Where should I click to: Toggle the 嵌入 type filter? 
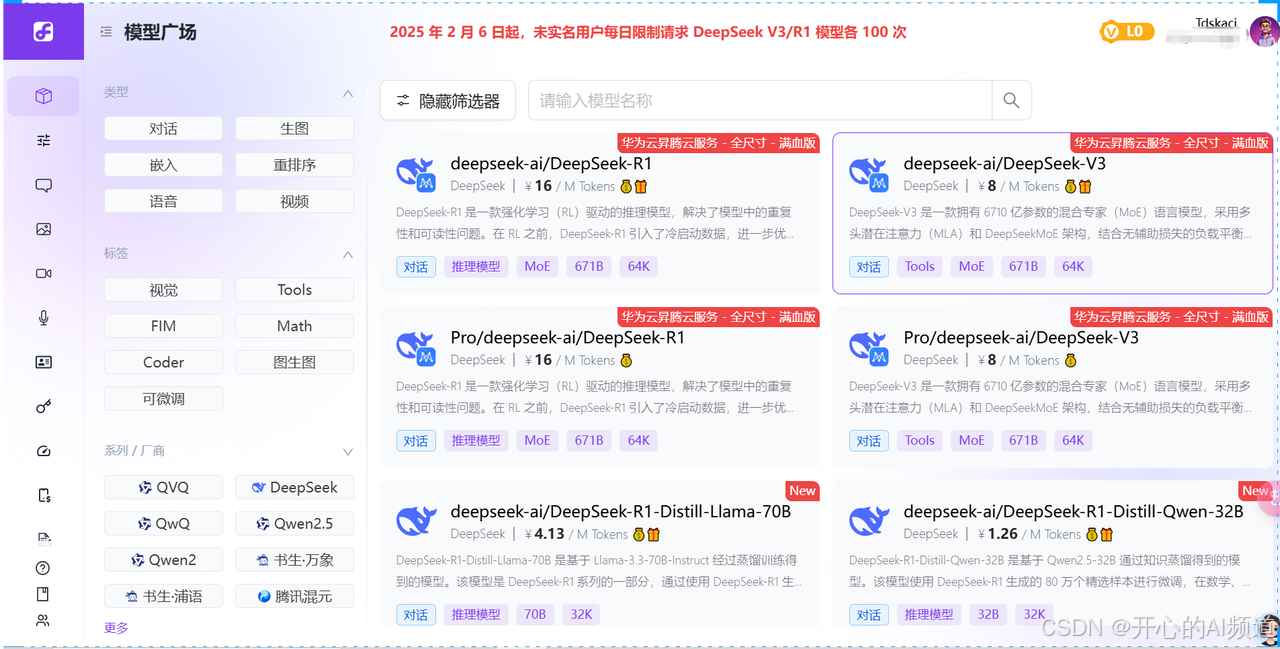163,165
